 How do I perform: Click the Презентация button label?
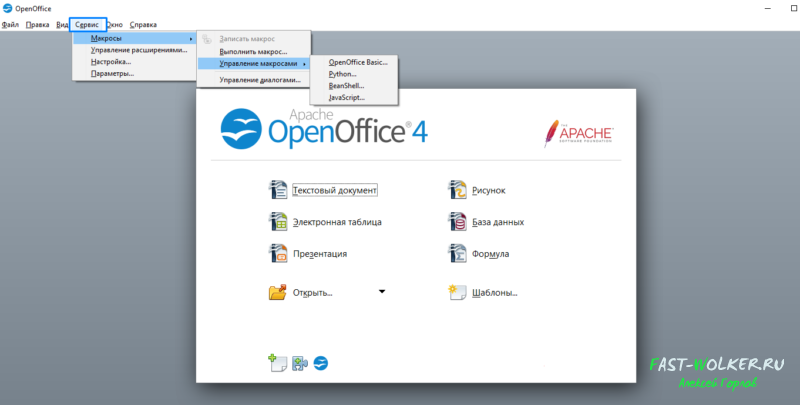point(320,254)
